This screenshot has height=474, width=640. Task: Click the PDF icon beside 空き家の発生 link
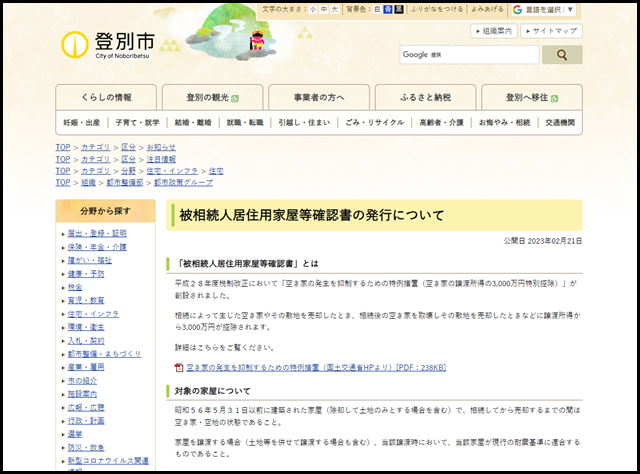pyautogui.click(x=179, y=368)
